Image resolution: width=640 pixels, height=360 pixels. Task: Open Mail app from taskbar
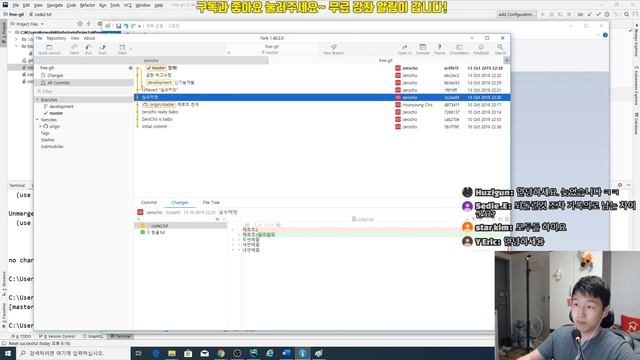click(x=204, y=353)
